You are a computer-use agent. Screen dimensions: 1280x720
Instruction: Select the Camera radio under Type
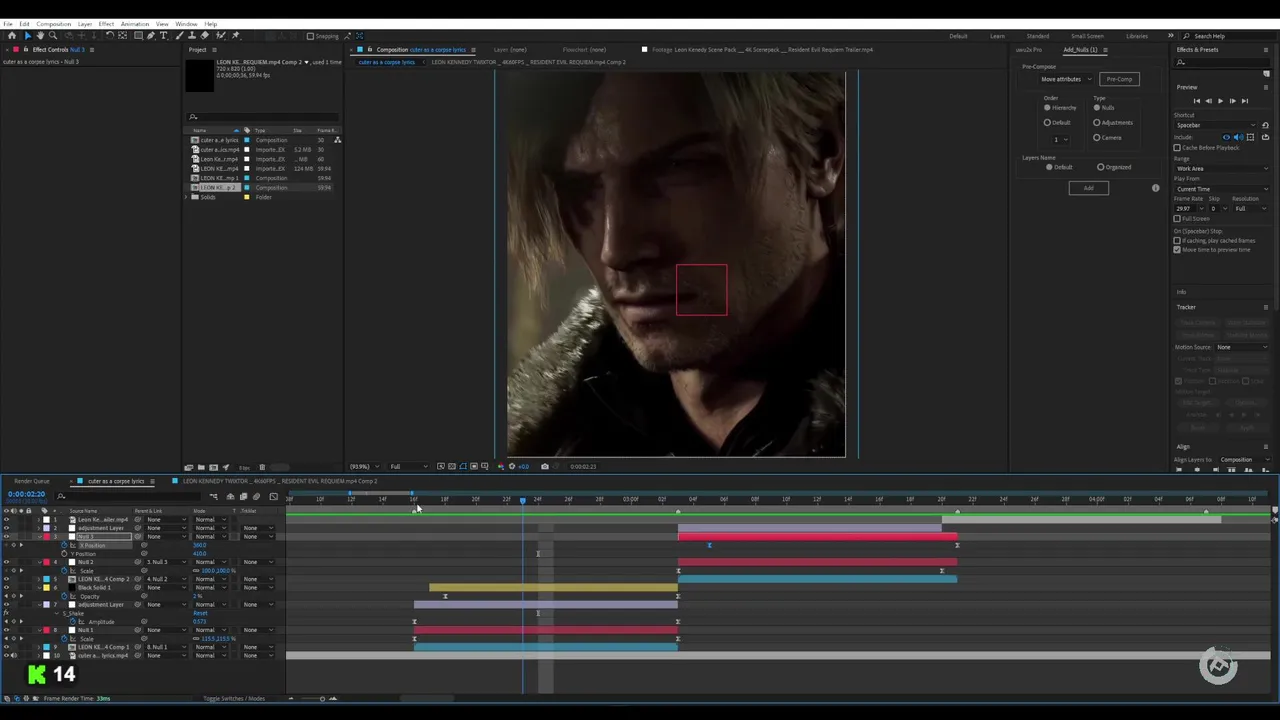[1097, 138]
